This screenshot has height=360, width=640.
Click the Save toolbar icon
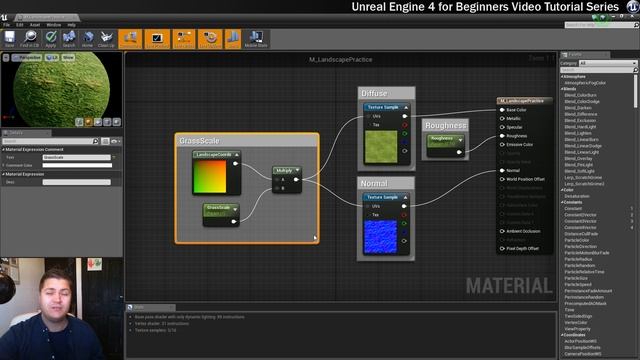pyautogui.click(x=9, y=39)
